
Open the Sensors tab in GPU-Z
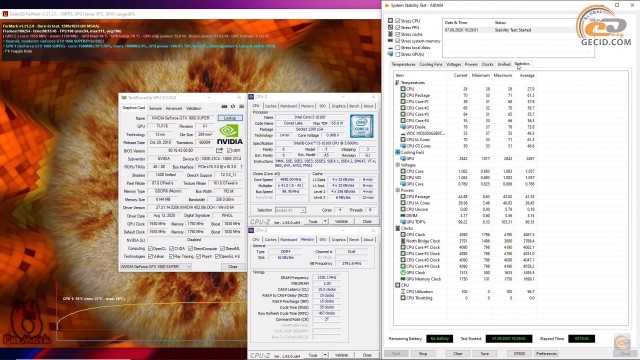[x=155, y=108]
